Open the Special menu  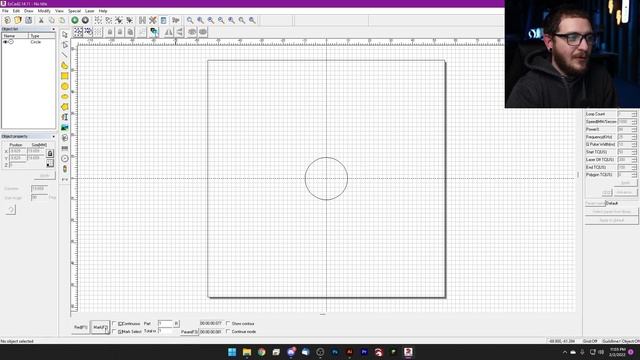(74, 11)
